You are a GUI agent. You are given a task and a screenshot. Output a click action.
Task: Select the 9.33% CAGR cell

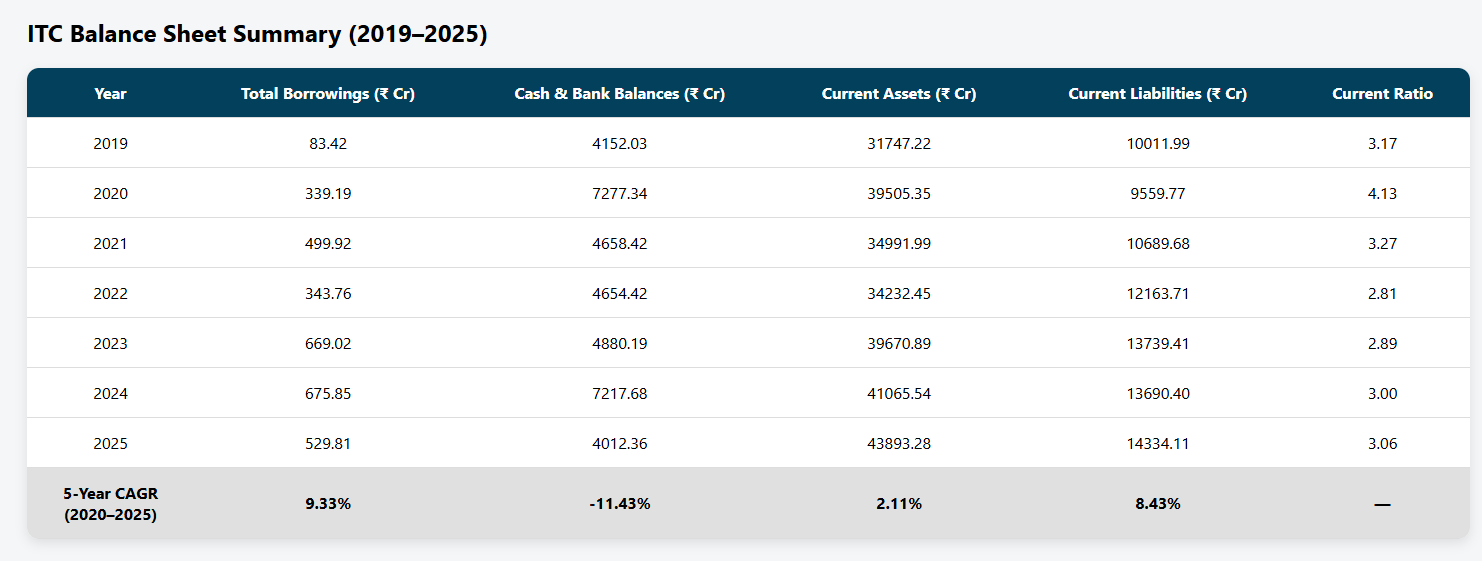coord(328,504)
